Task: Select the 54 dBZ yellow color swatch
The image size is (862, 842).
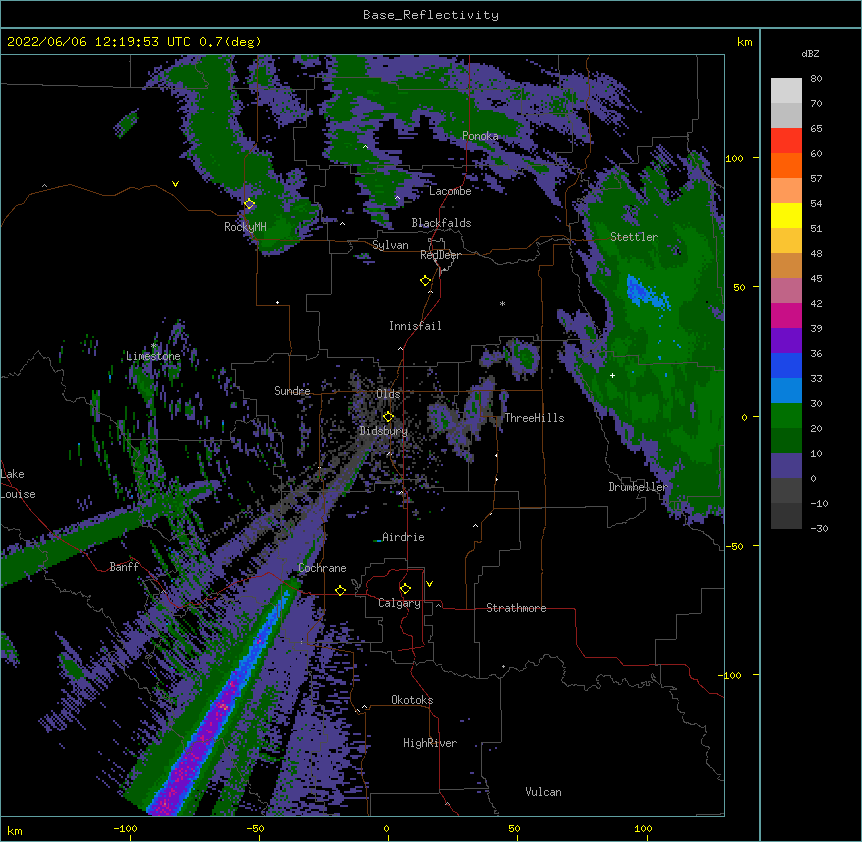Action: (786, 215)
